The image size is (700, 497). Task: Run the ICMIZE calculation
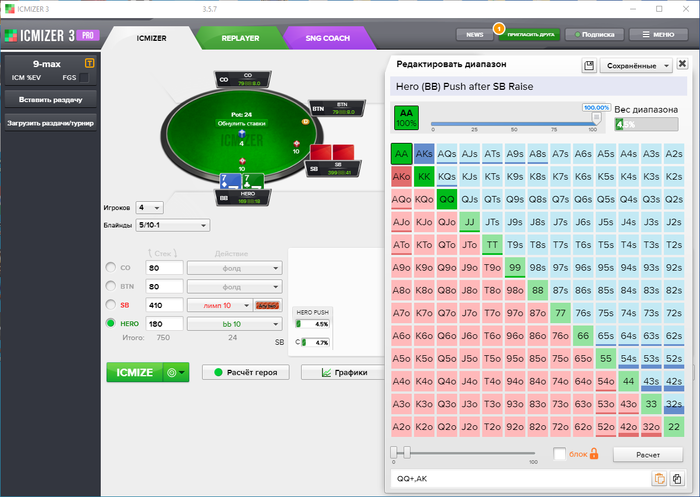pos(134,372)
